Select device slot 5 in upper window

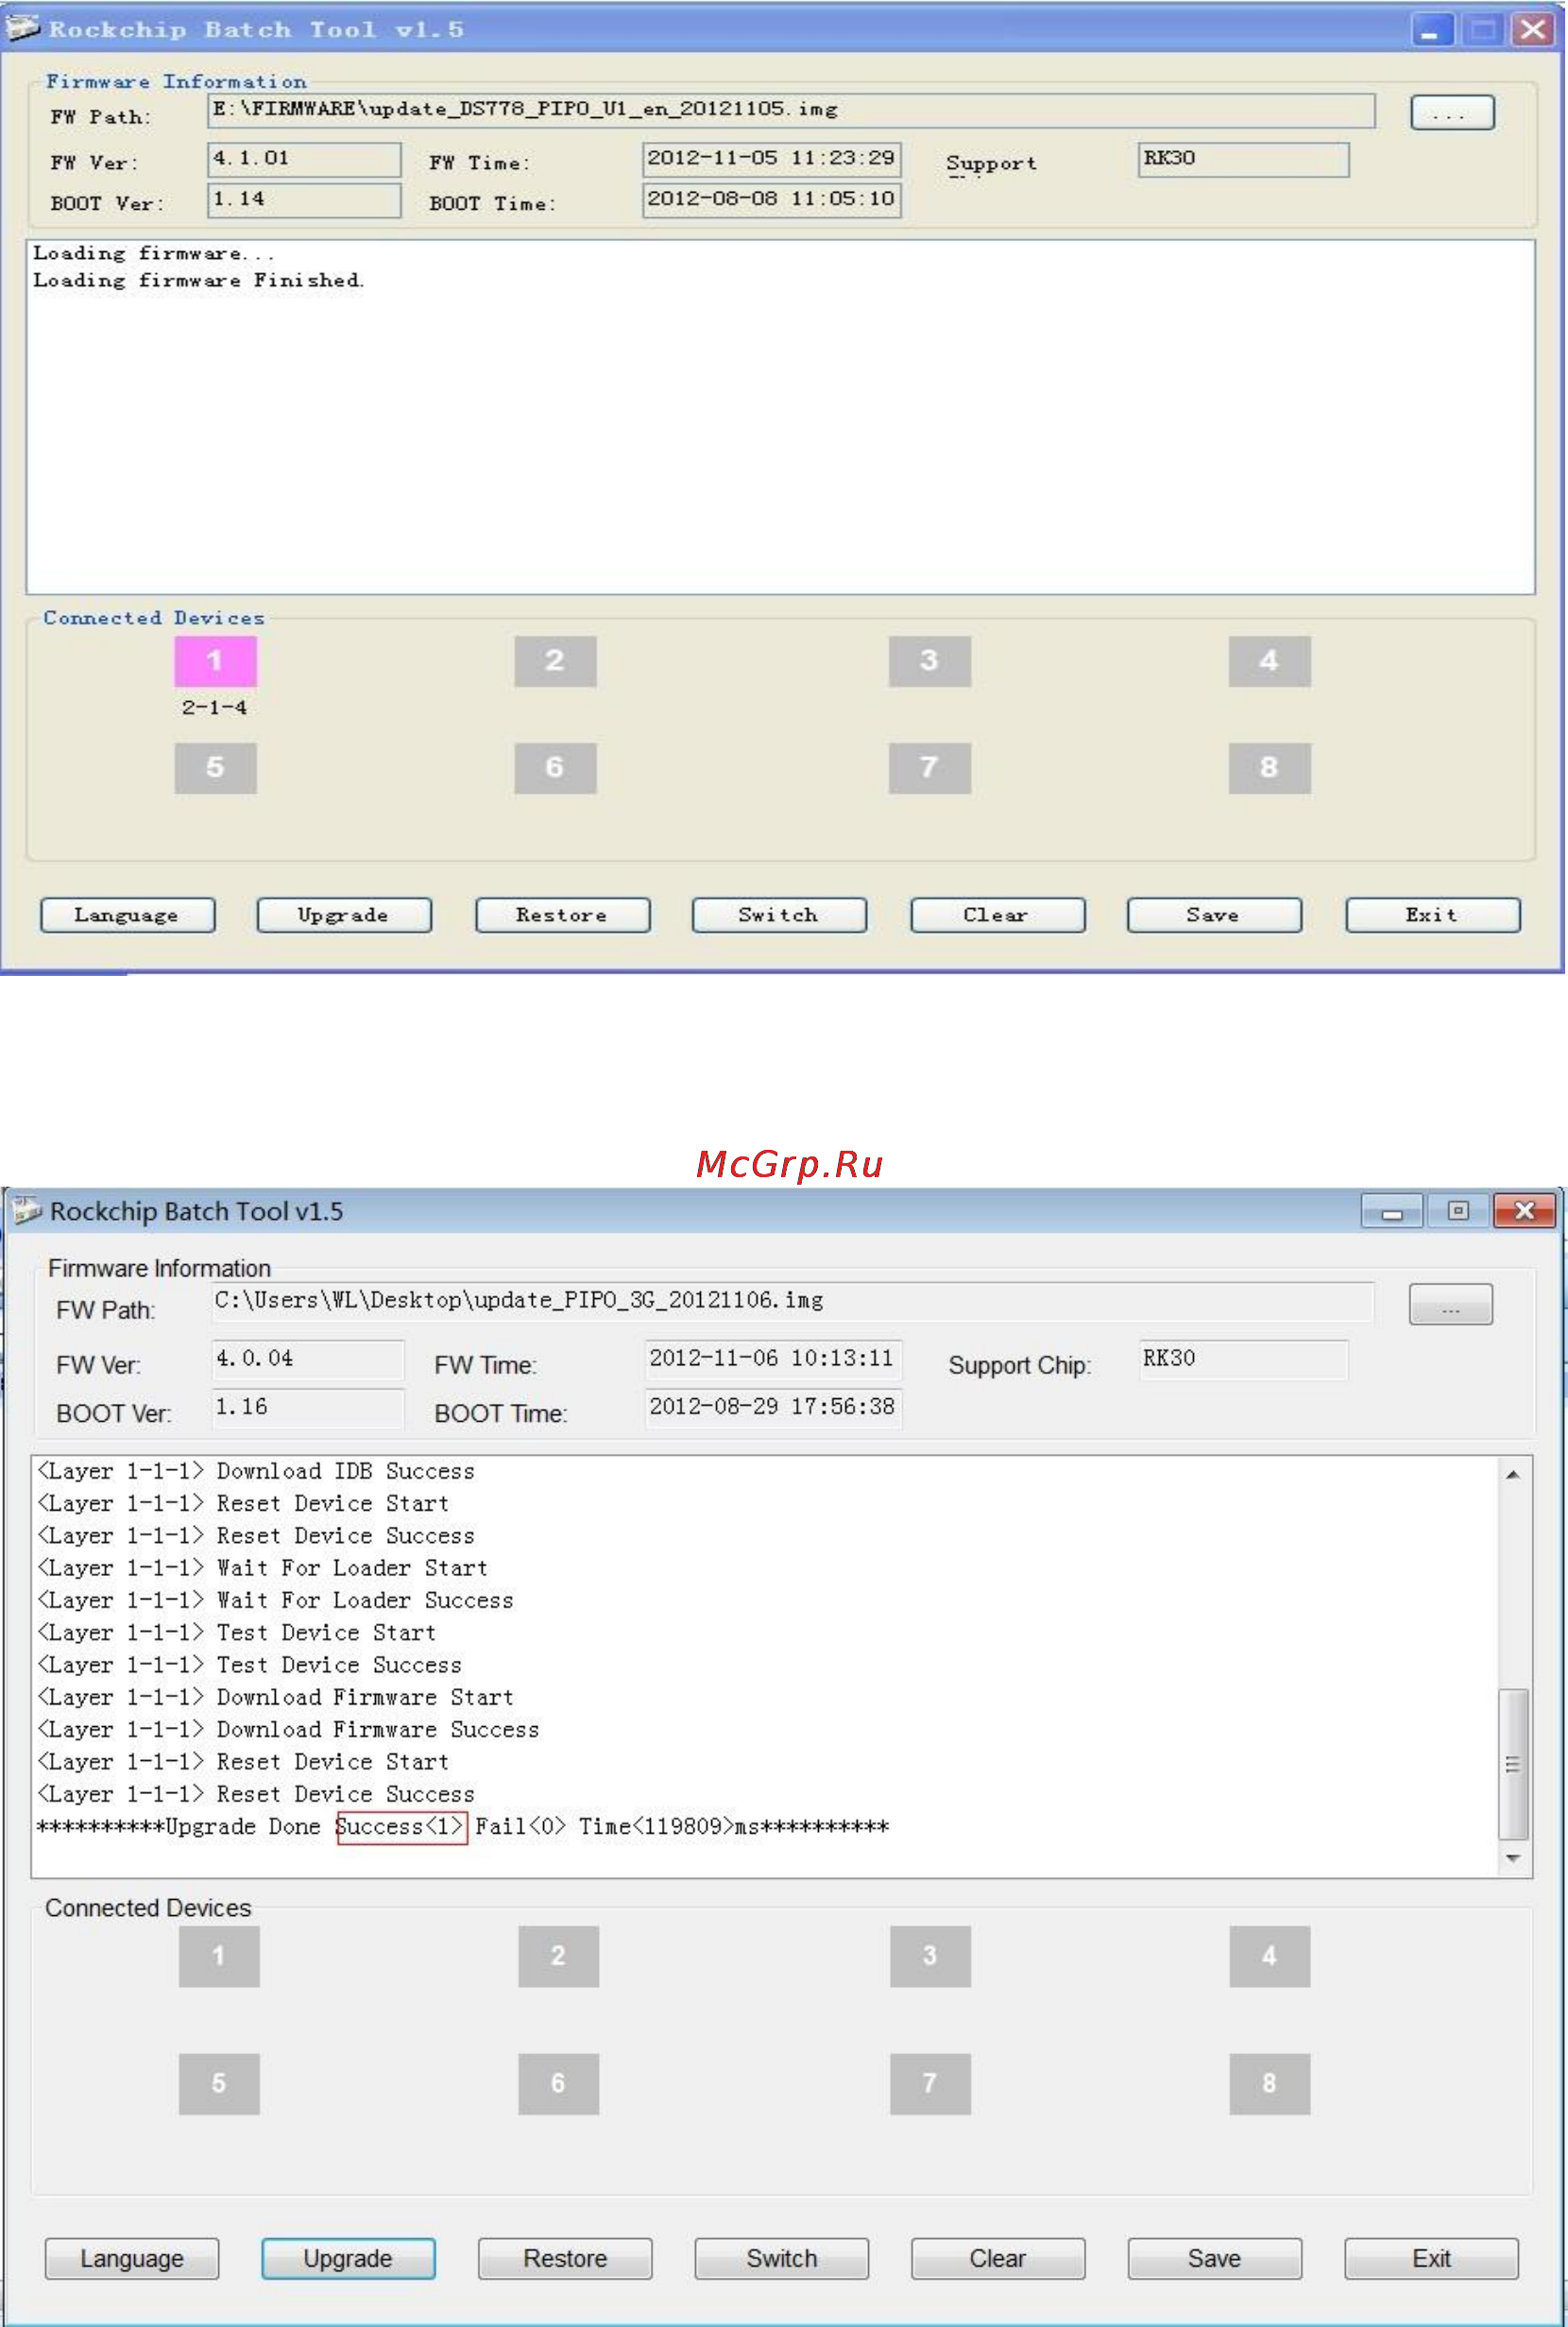point(215,767)
